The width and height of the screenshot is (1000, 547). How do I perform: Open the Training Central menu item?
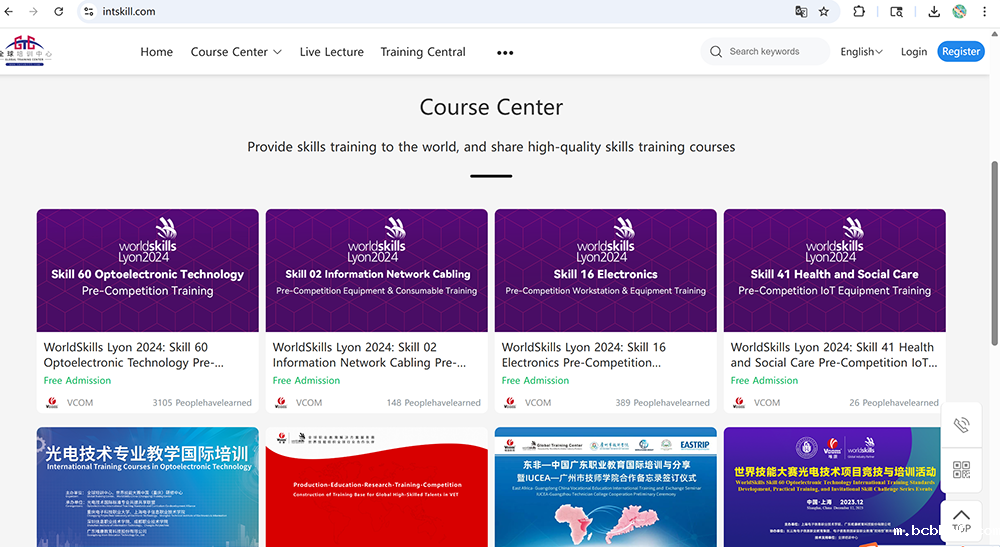pos(423,52)
